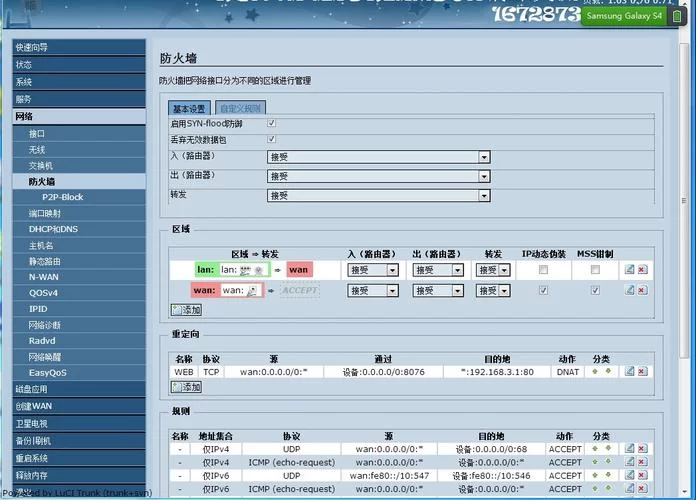Click the page vertical scrollbar

click(684, 200)
